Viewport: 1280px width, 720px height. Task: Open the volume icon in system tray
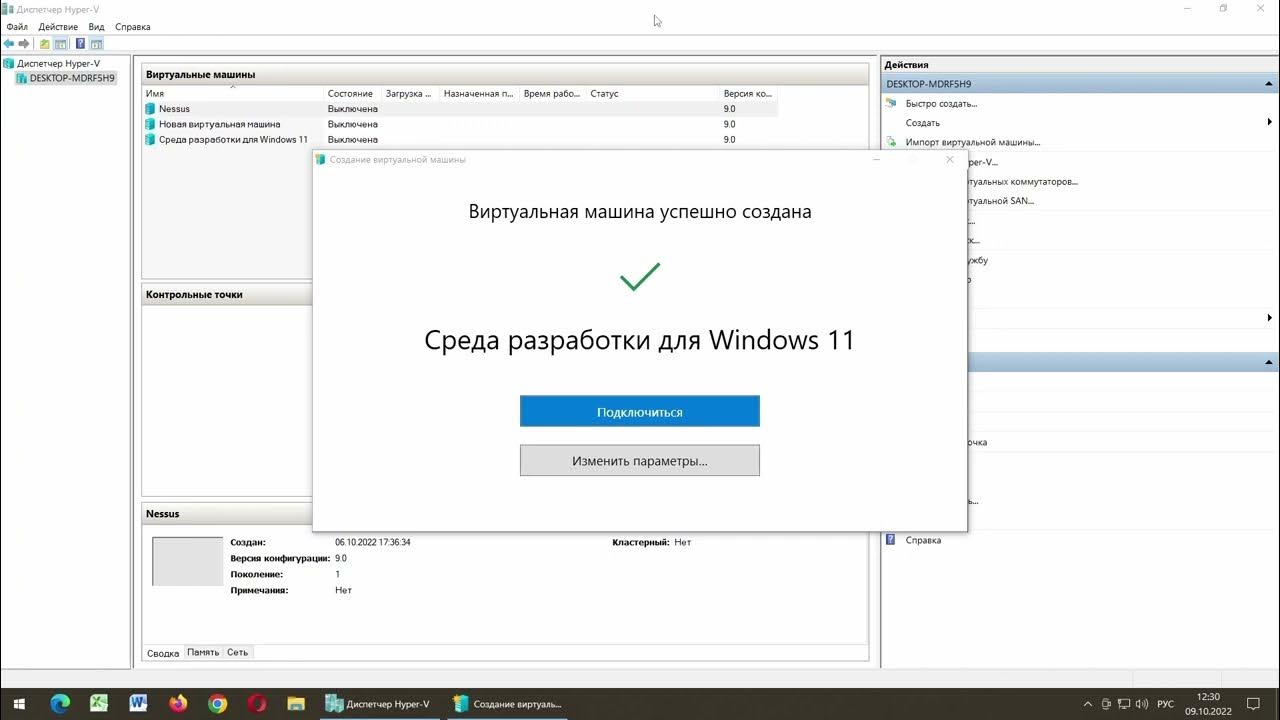pos(1142,704)
